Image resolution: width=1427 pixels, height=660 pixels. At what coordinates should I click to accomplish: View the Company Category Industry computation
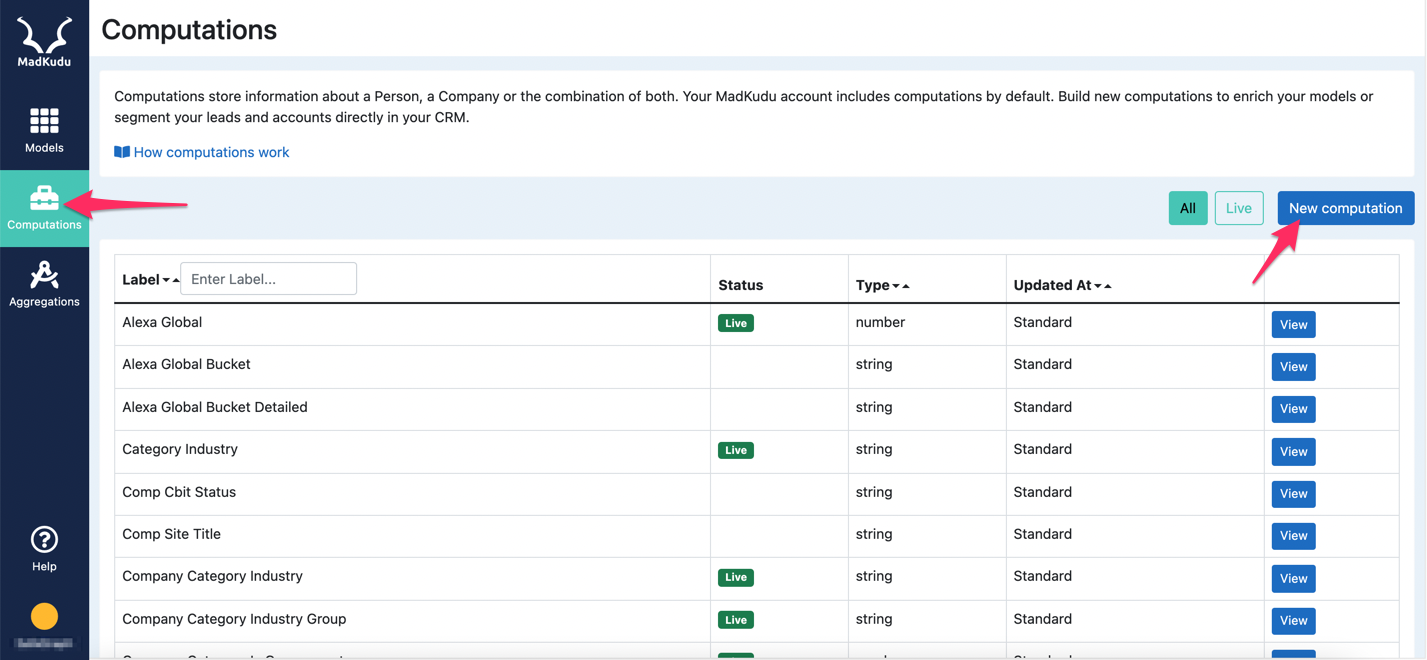pyautogui.click(x=1293, y=579)
